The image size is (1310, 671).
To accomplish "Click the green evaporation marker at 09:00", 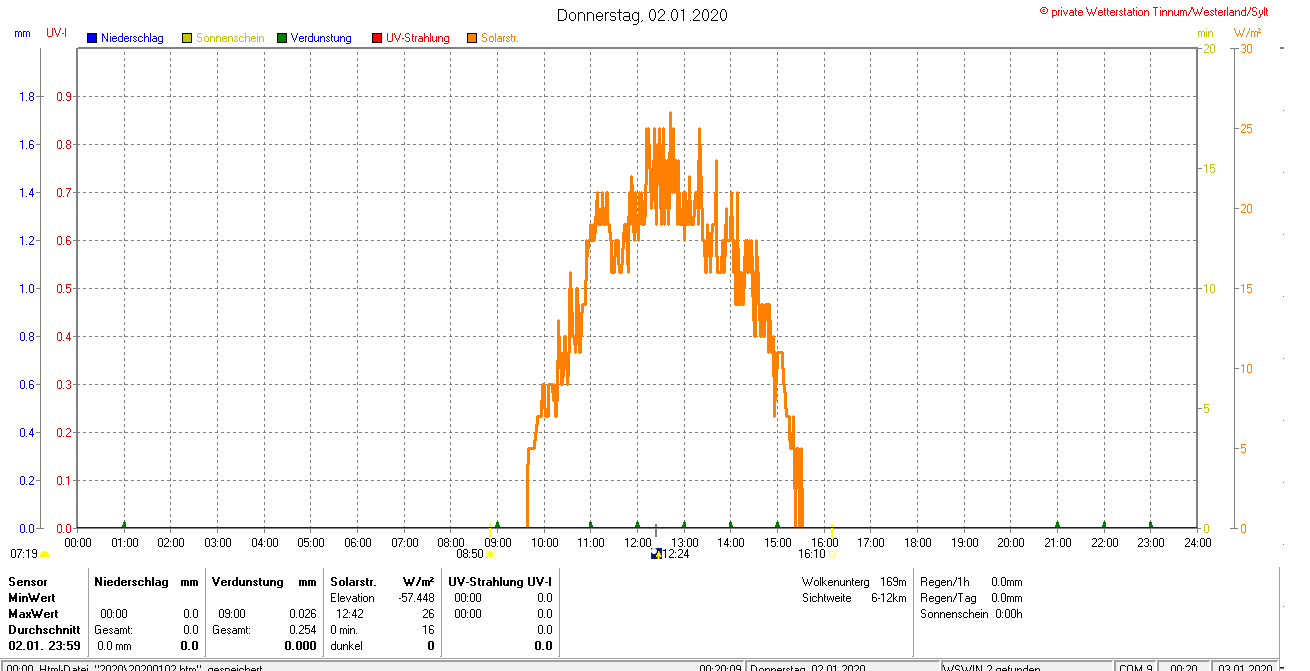I will point(498,524).
